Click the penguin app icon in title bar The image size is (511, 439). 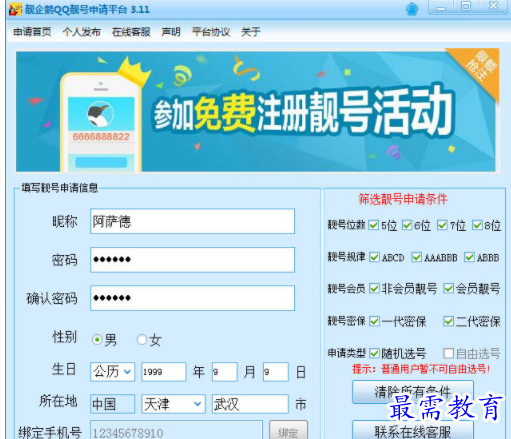pyautogui.click(x=15, y=9)
